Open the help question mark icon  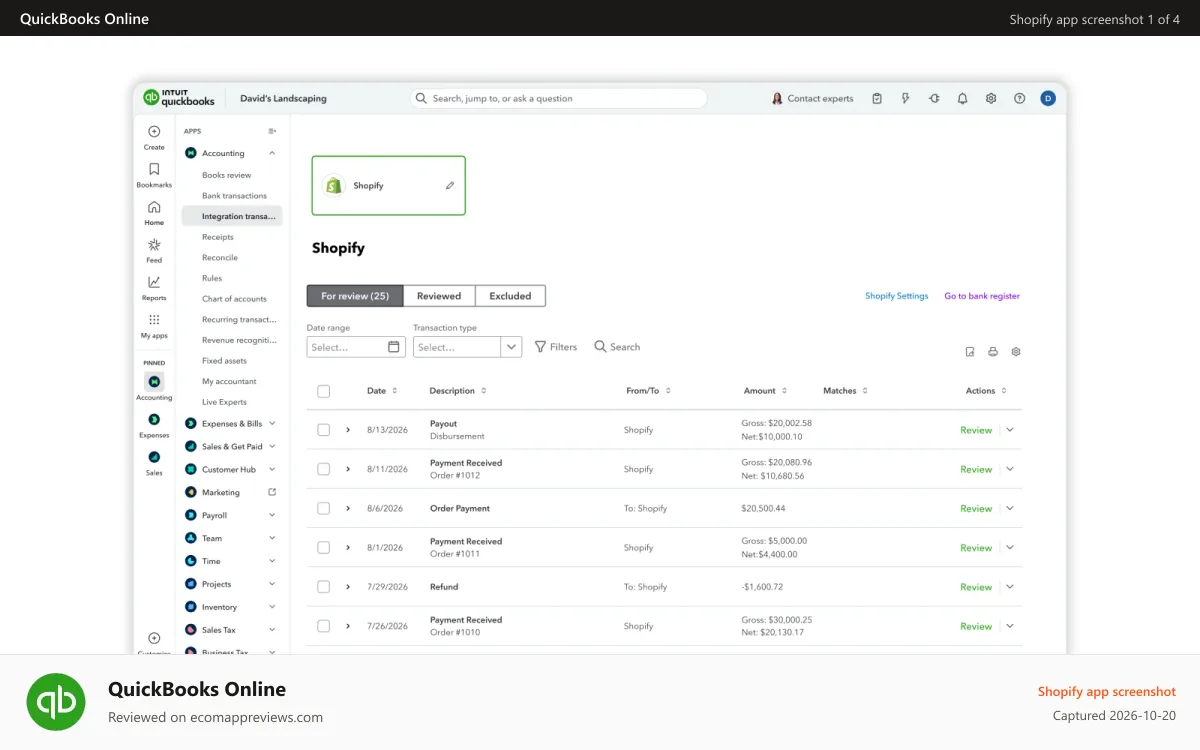pos(1019,98)
